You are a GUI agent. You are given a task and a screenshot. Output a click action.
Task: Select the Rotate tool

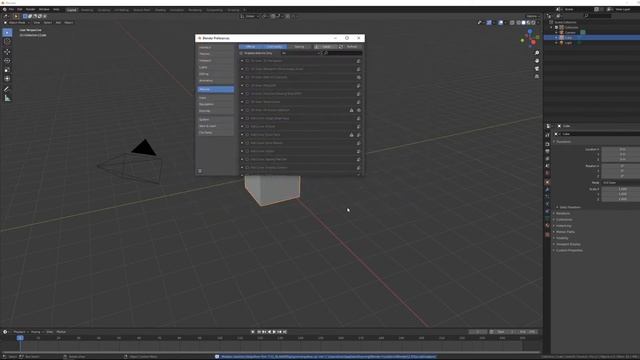click(x=7, y=60)
